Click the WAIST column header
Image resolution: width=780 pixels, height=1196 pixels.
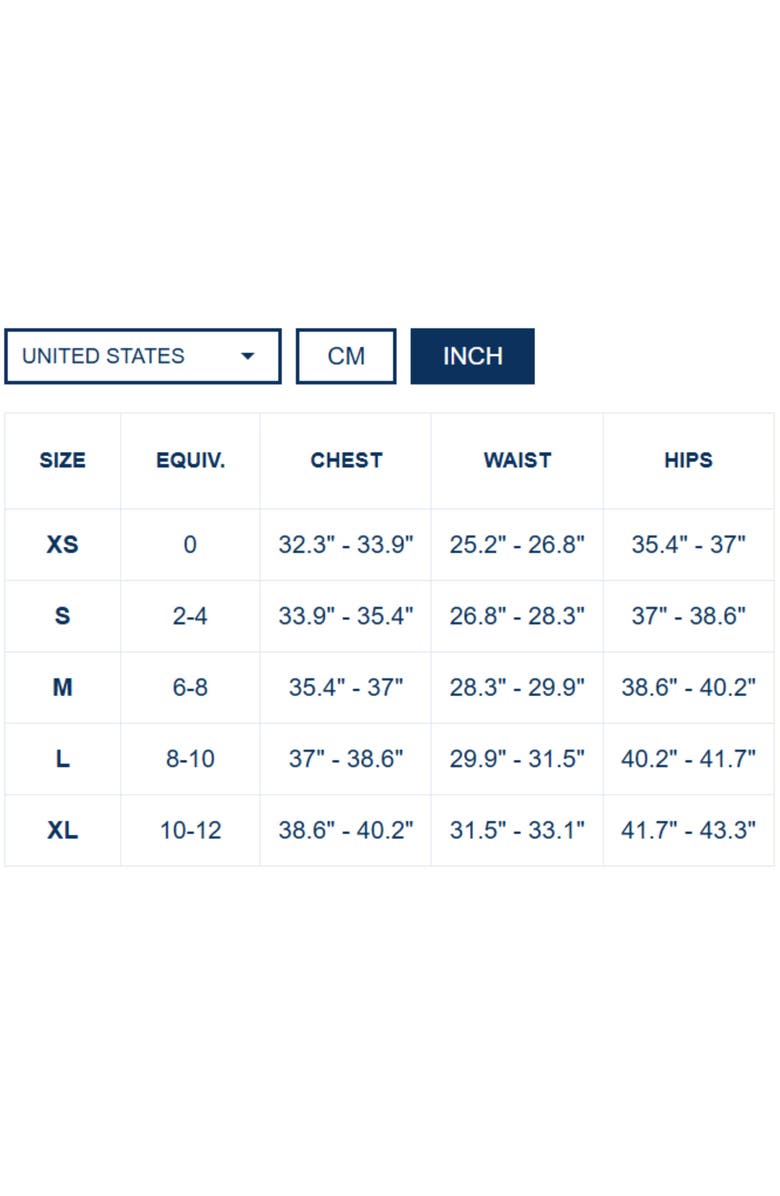tap(517, 460)
